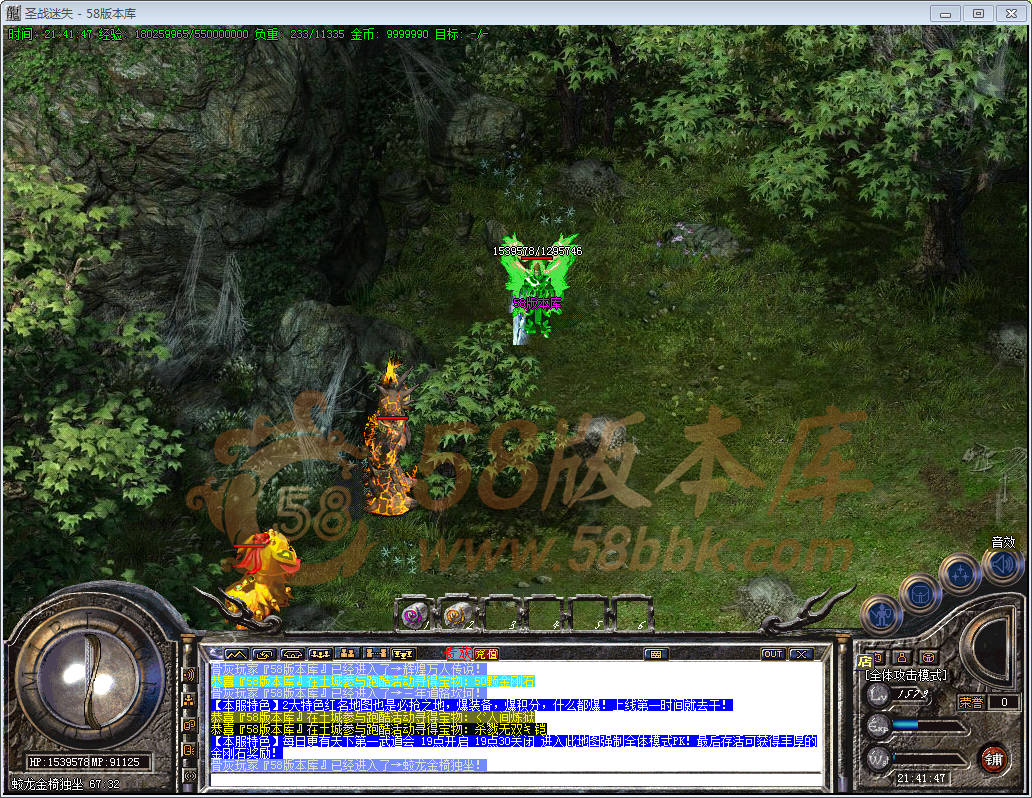
Task: Click chat line about 天下第一武道会
Action: click(x=513, y=747)
